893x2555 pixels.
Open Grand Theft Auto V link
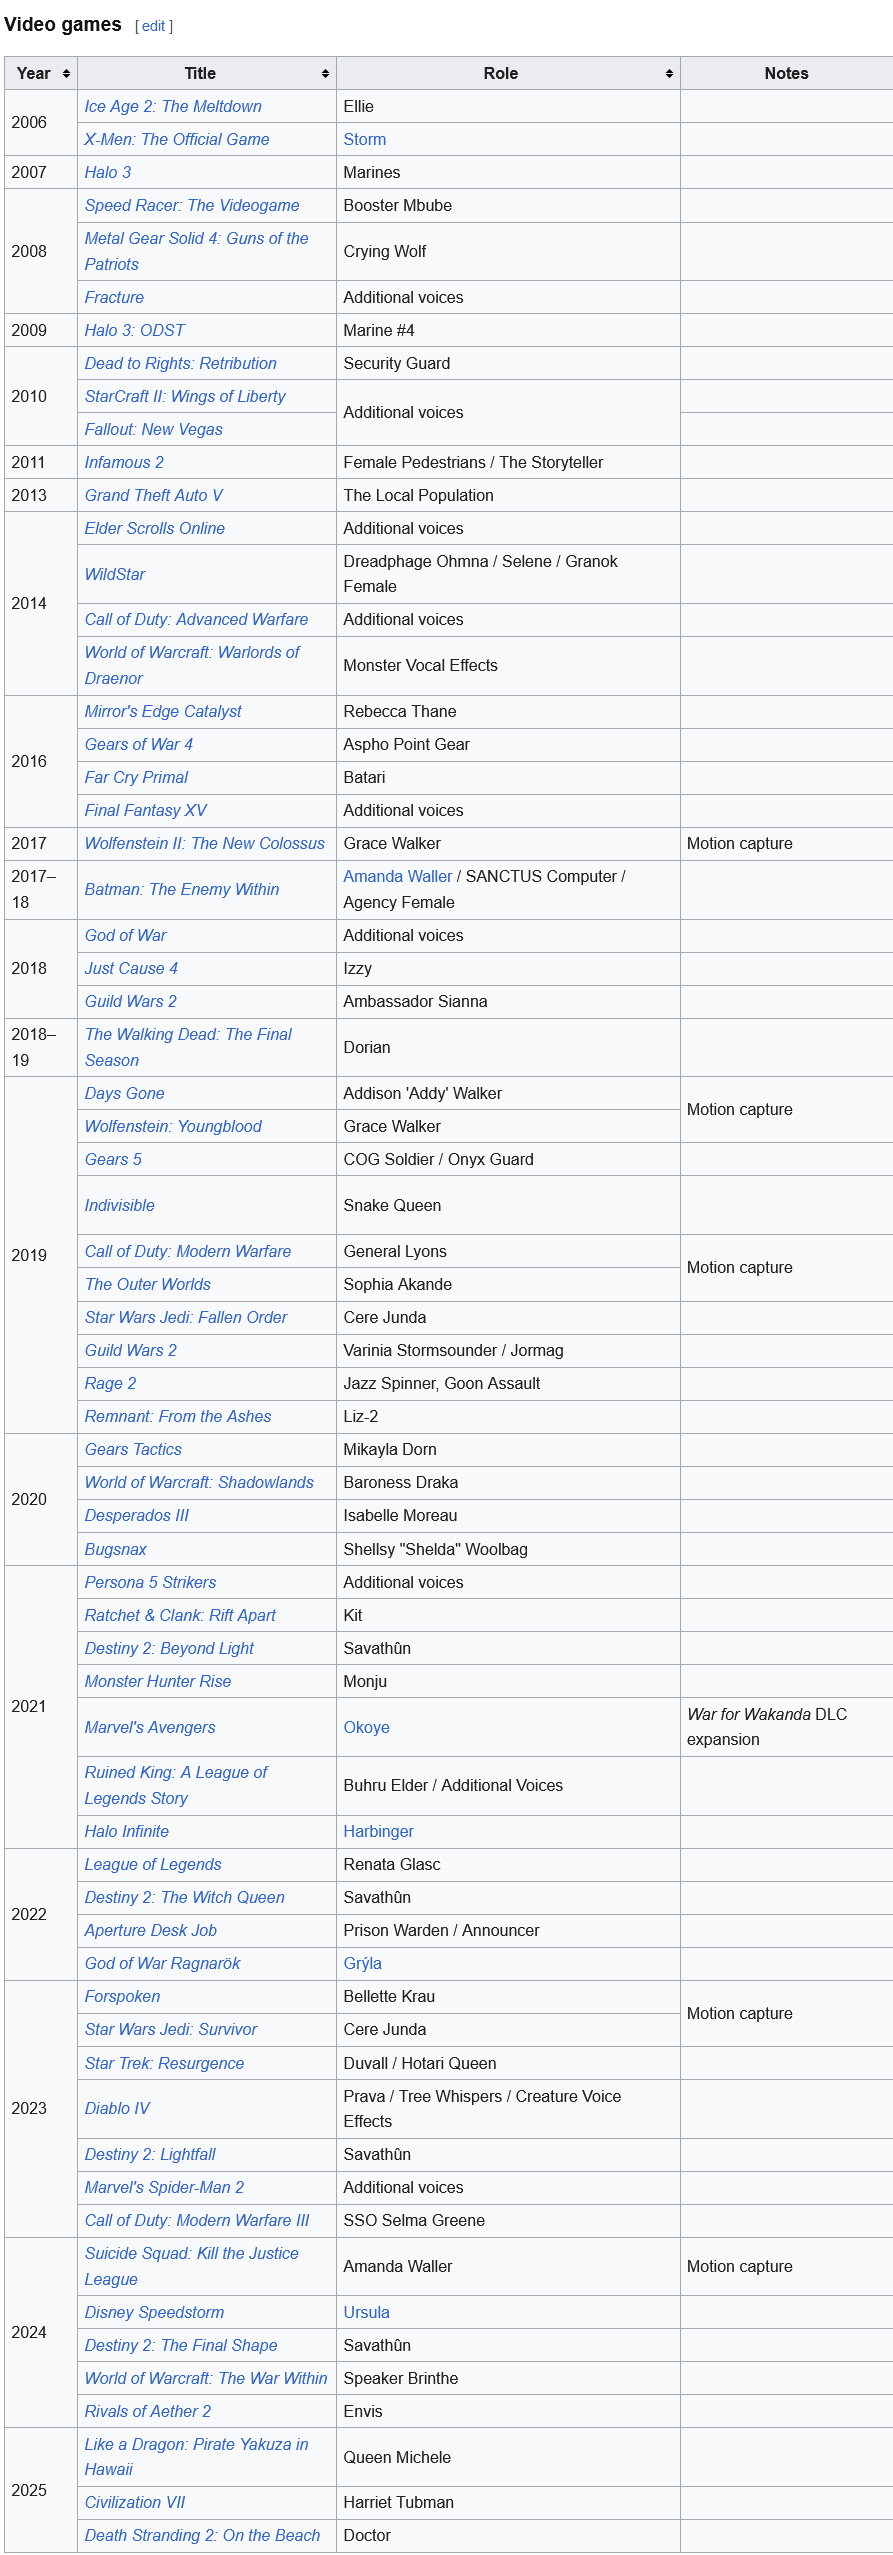(154, 496)
